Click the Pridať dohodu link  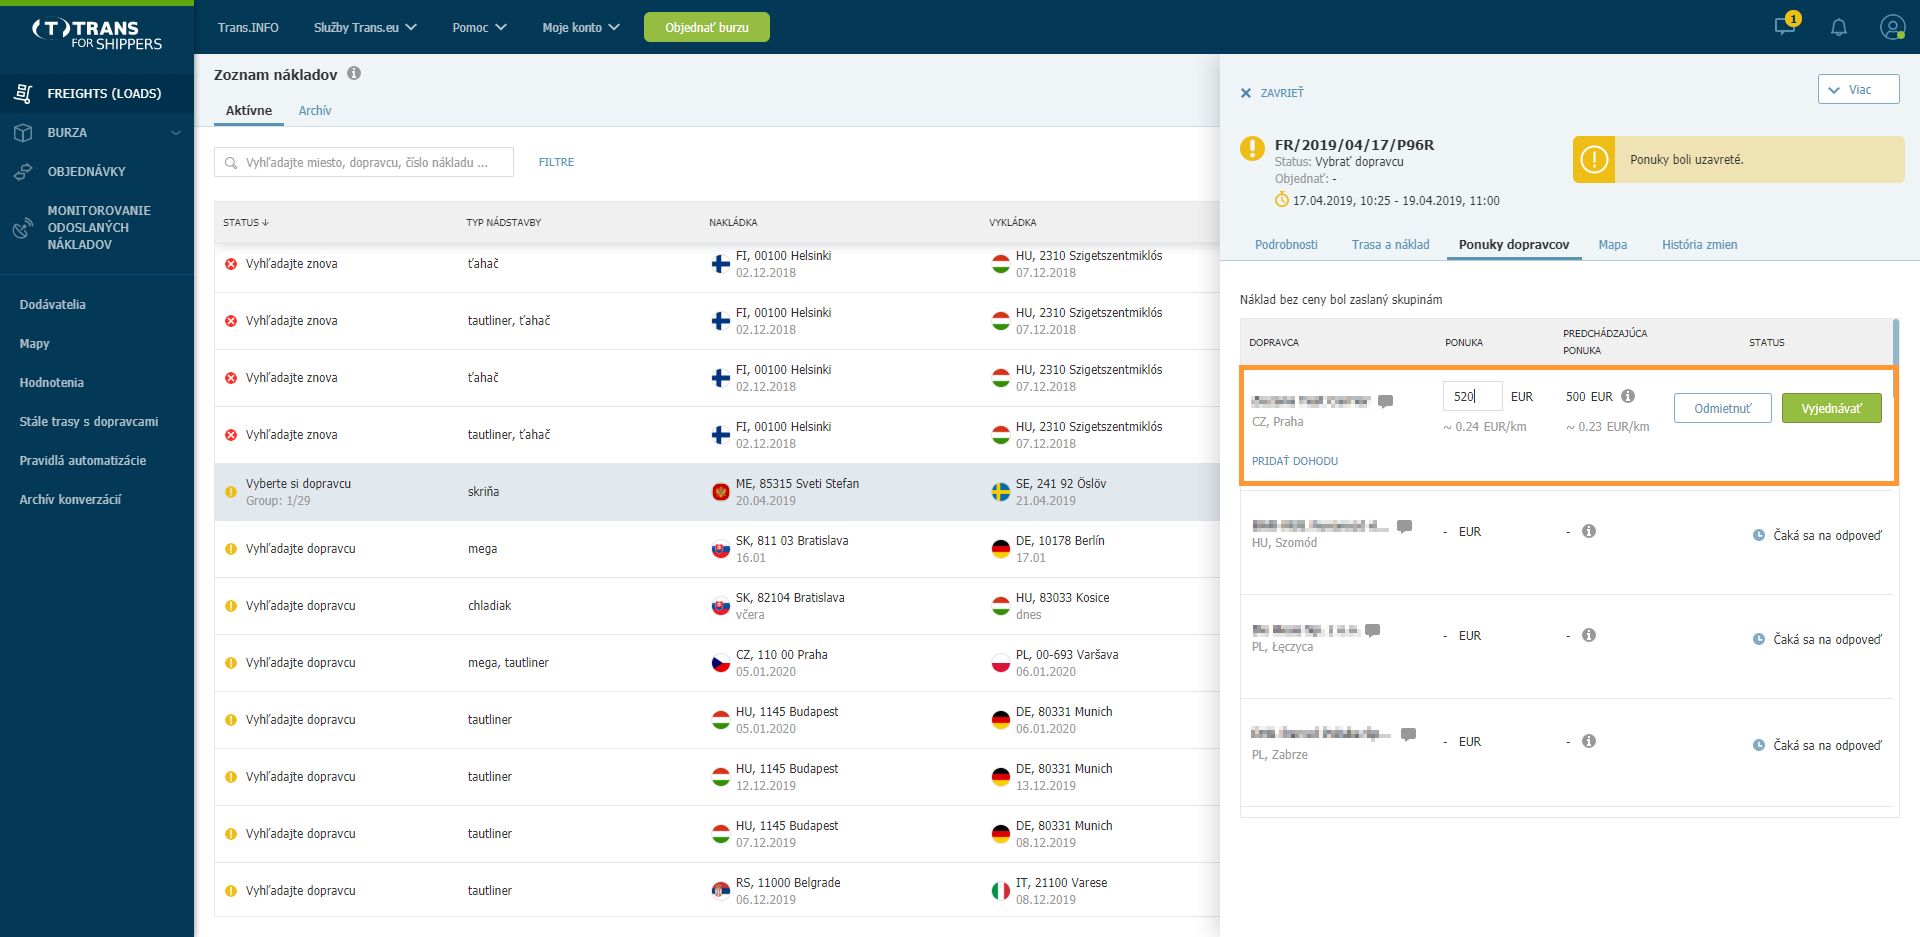coord(1295,461)
